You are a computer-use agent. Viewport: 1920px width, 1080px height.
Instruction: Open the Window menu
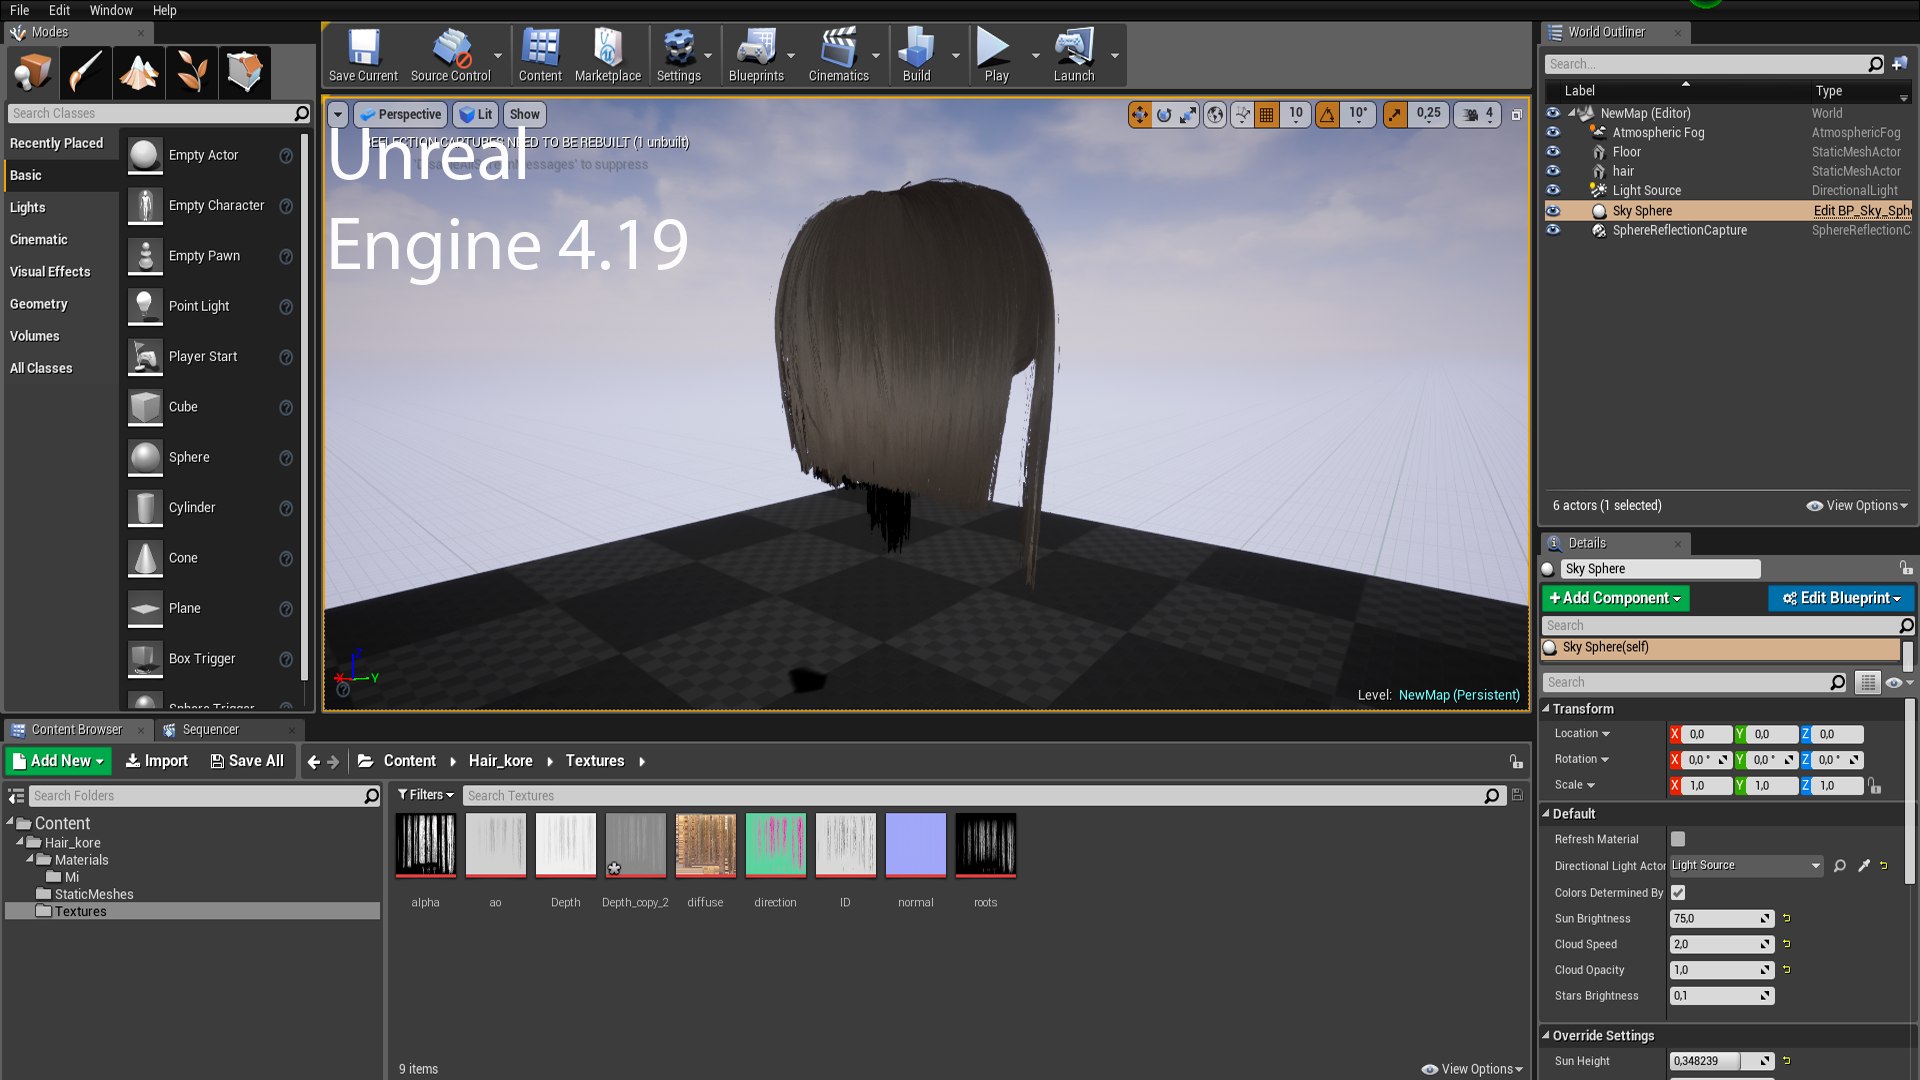click(111, 10)
